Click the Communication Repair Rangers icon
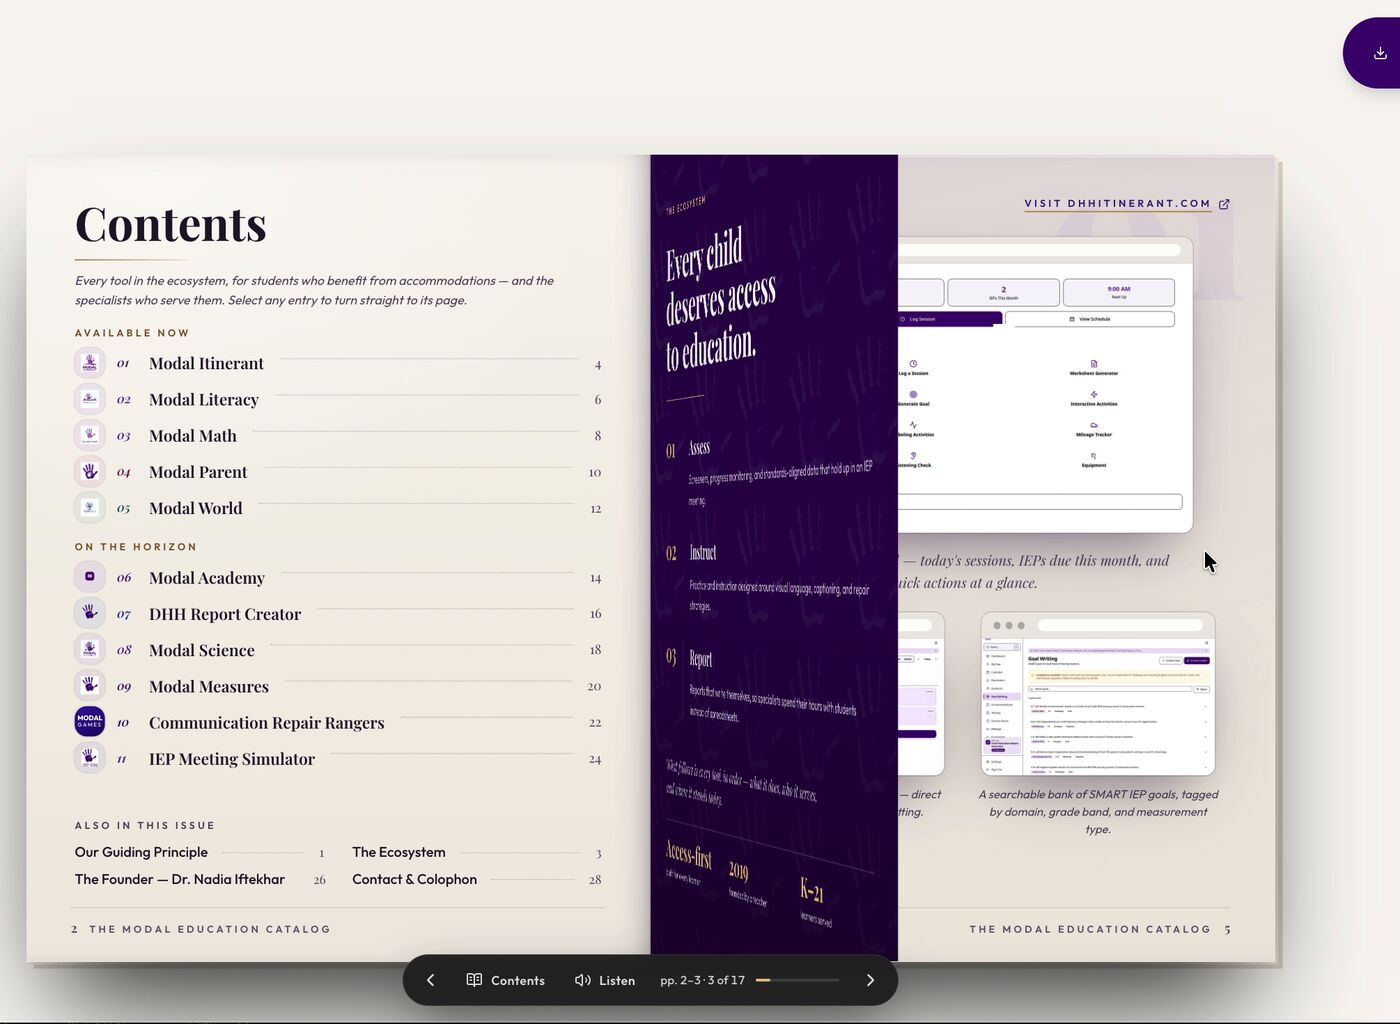Screen dimensions: 1400x1024 click(x=90, y=722)
